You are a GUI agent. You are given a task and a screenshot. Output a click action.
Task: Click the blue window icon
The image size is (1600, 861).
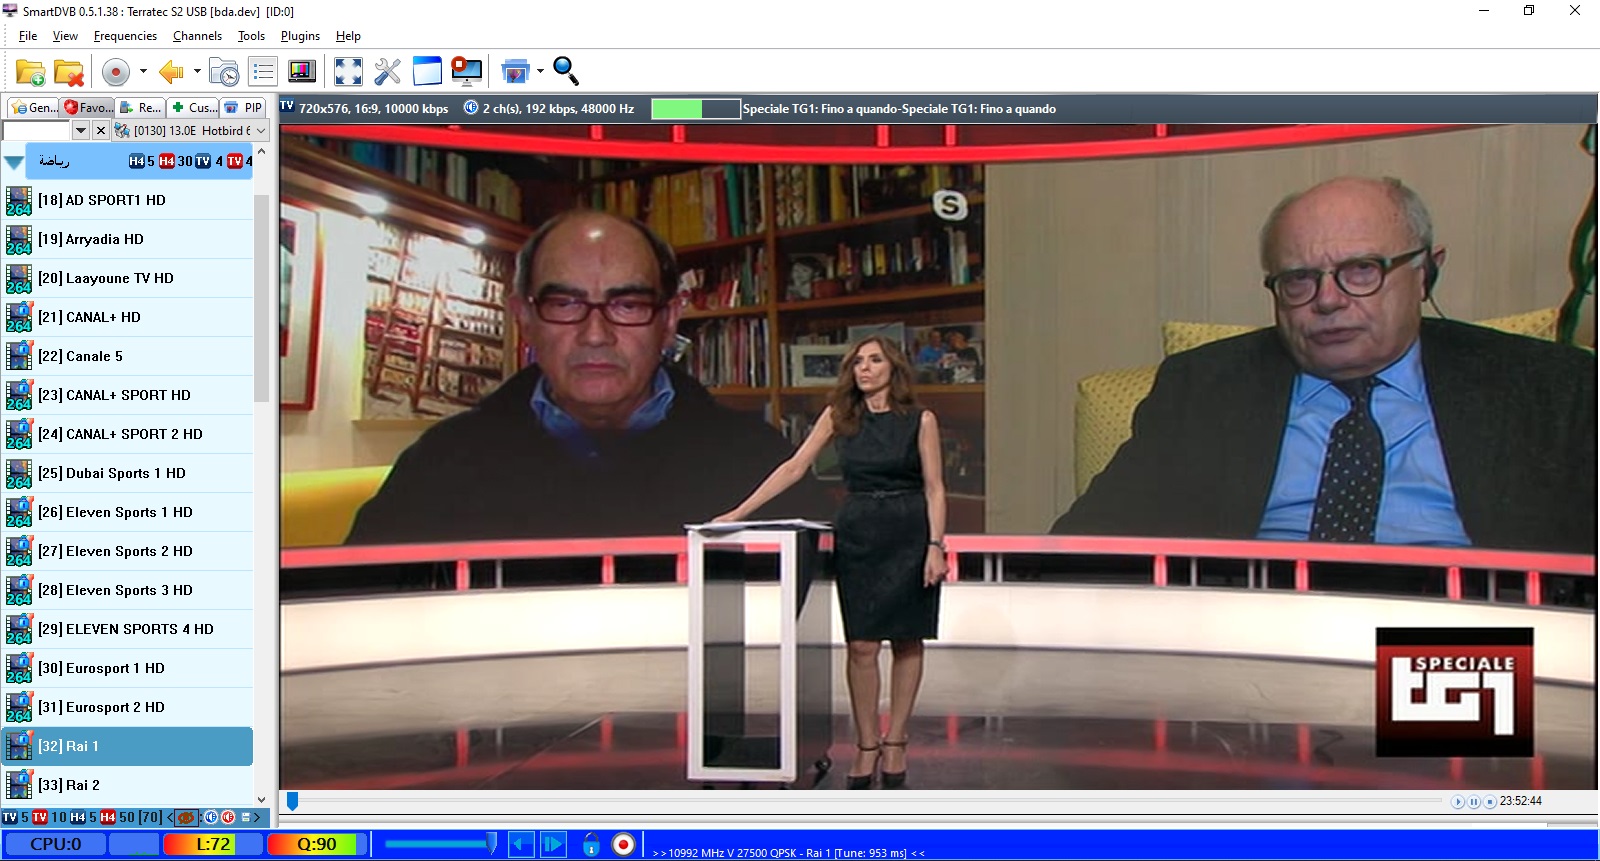(427, 72)
